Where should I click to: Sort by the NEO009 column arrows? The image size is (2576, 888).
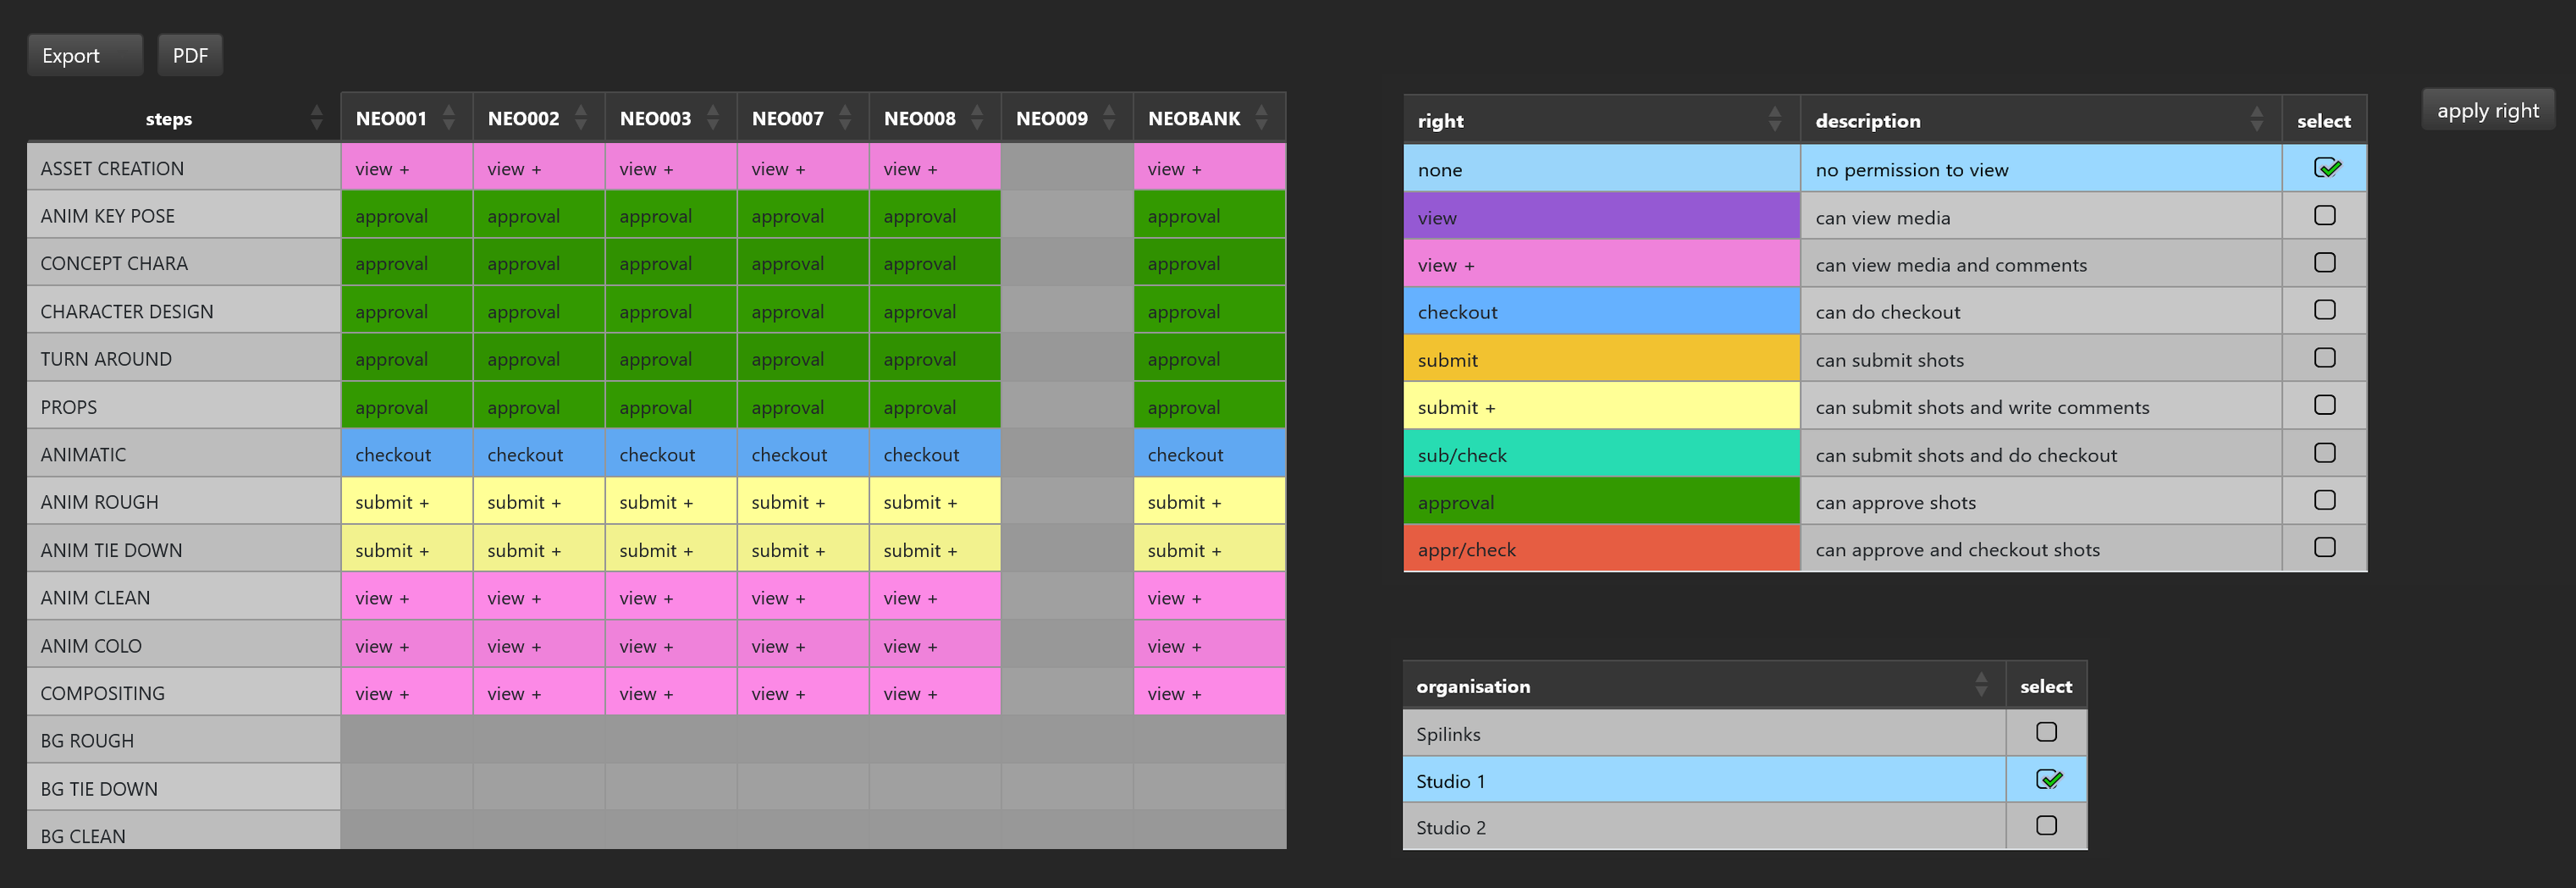1109,118
